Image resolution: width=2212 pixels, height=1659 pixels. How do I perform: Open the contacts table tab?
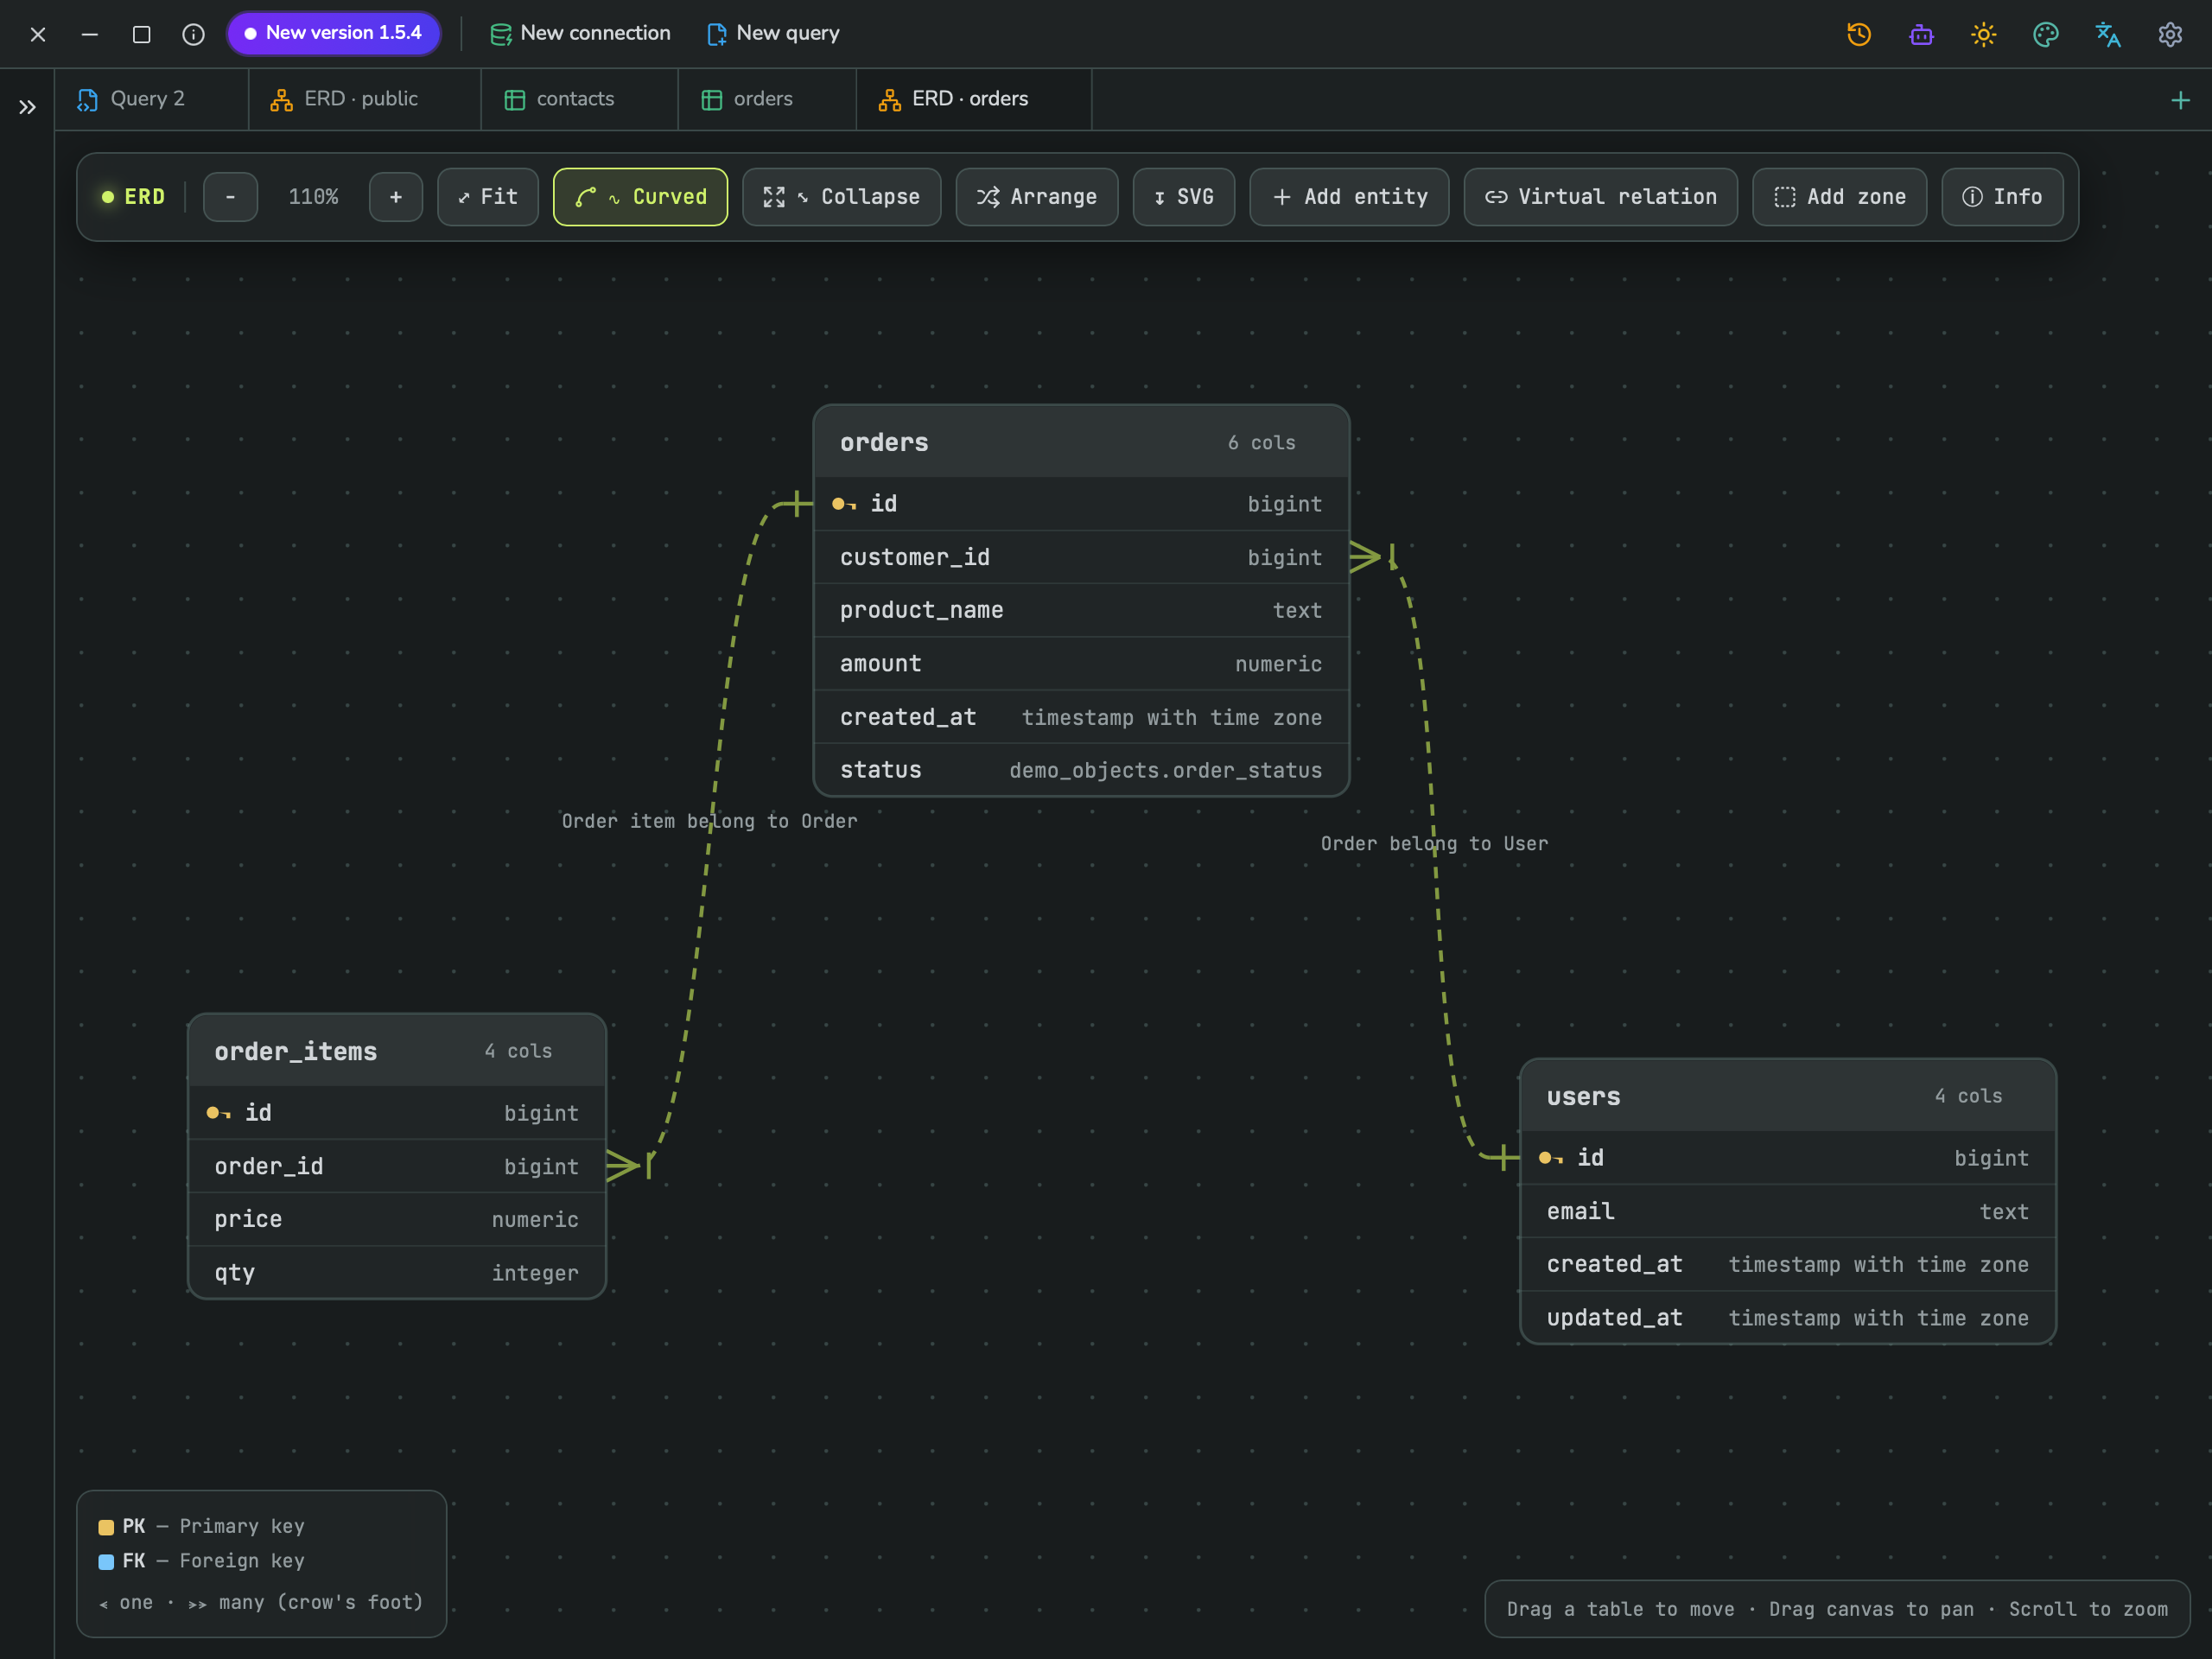coord(580,99)
